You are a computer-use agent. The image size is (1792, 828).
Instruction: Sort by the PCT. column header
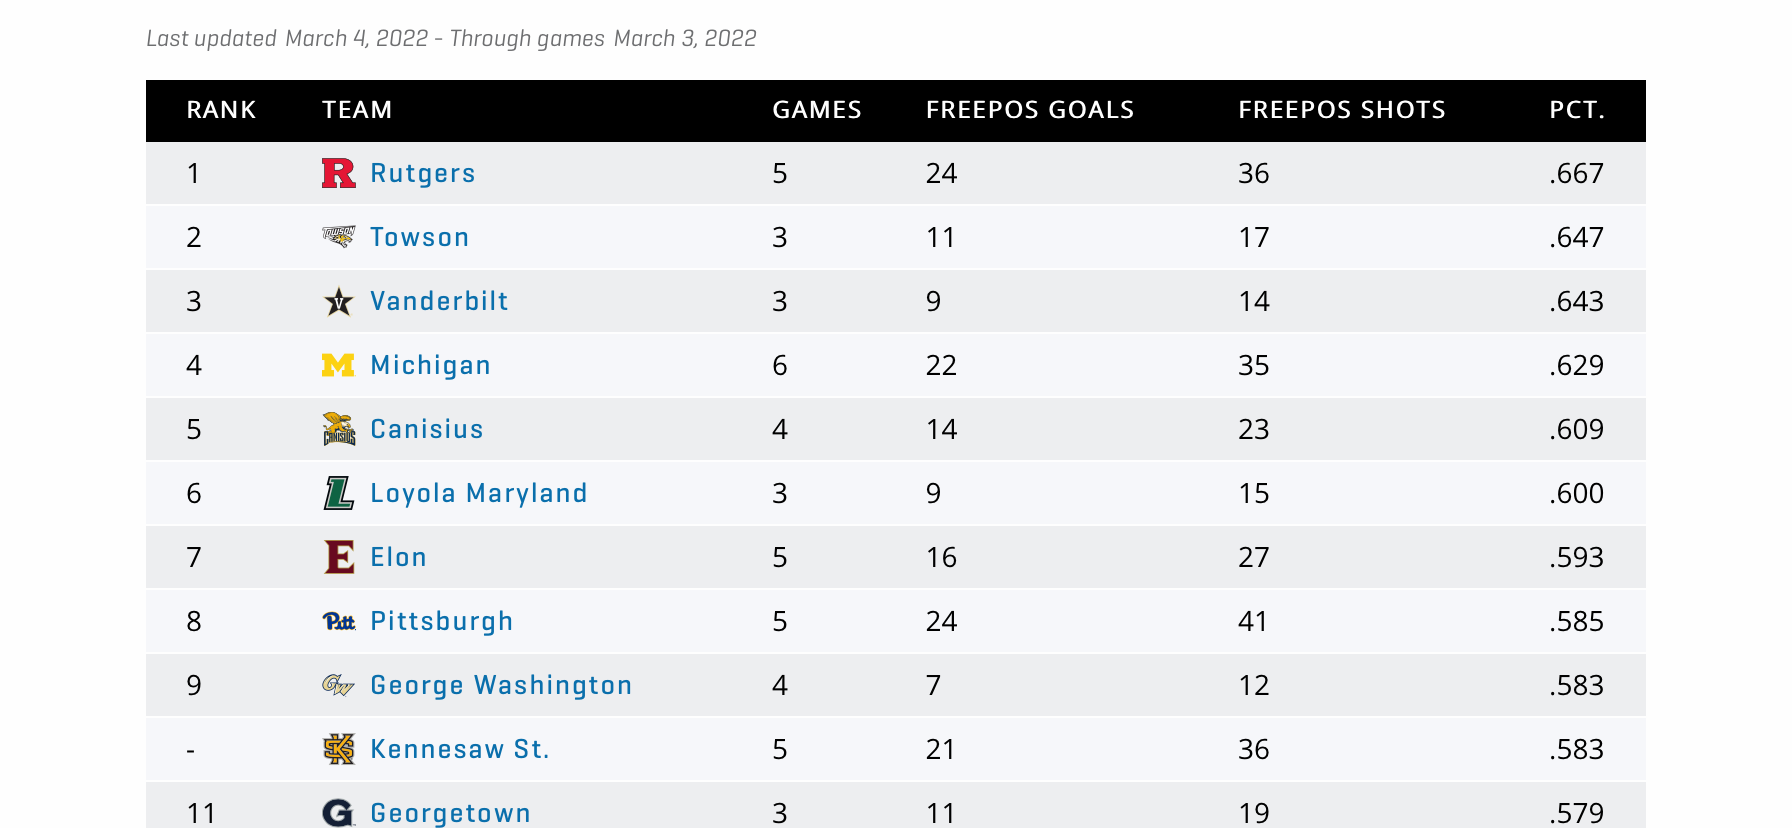(1576, 110)
